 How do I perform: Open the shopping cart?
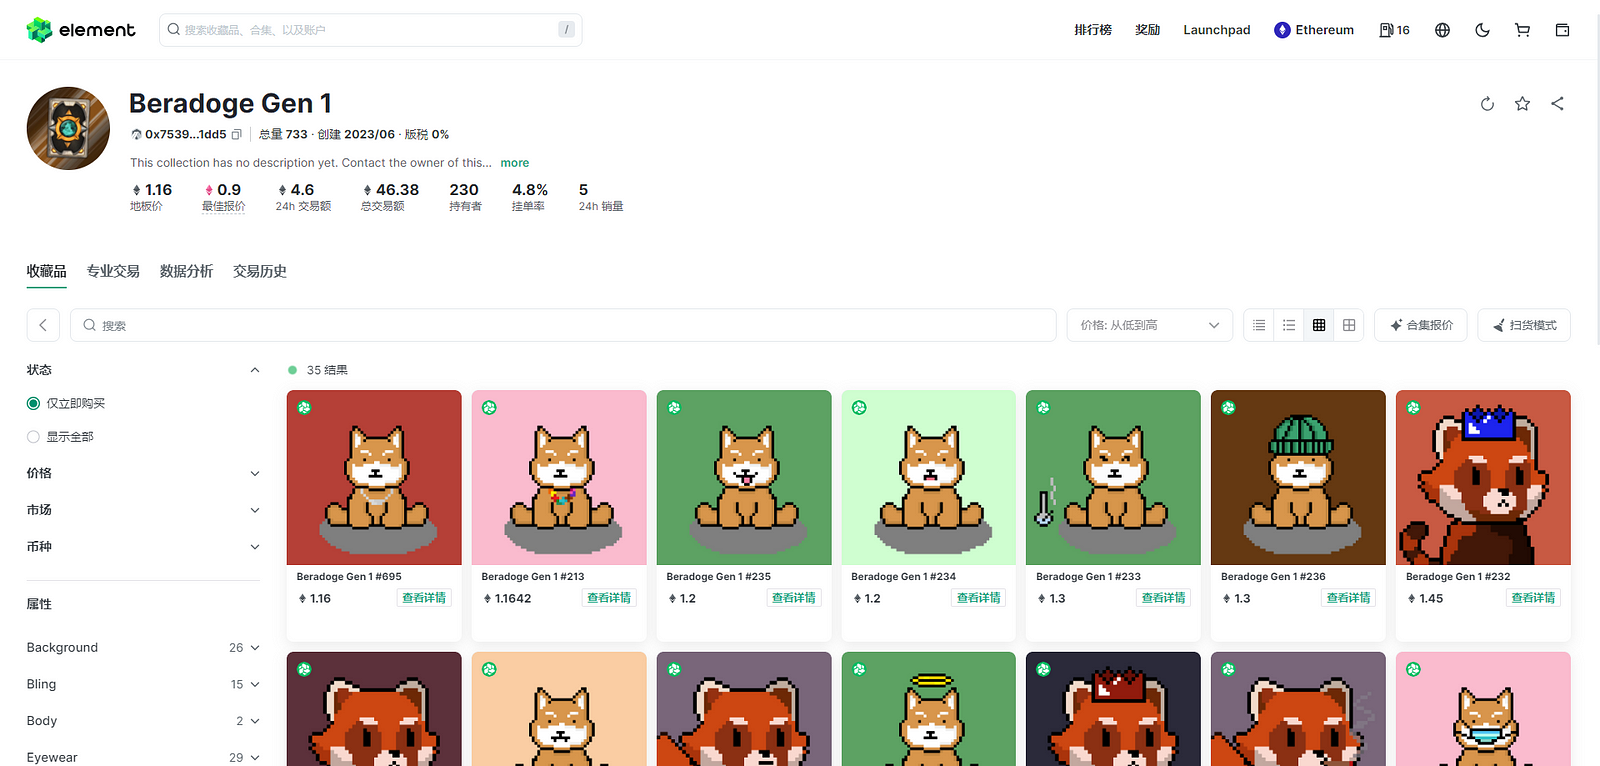[1522, 30]
